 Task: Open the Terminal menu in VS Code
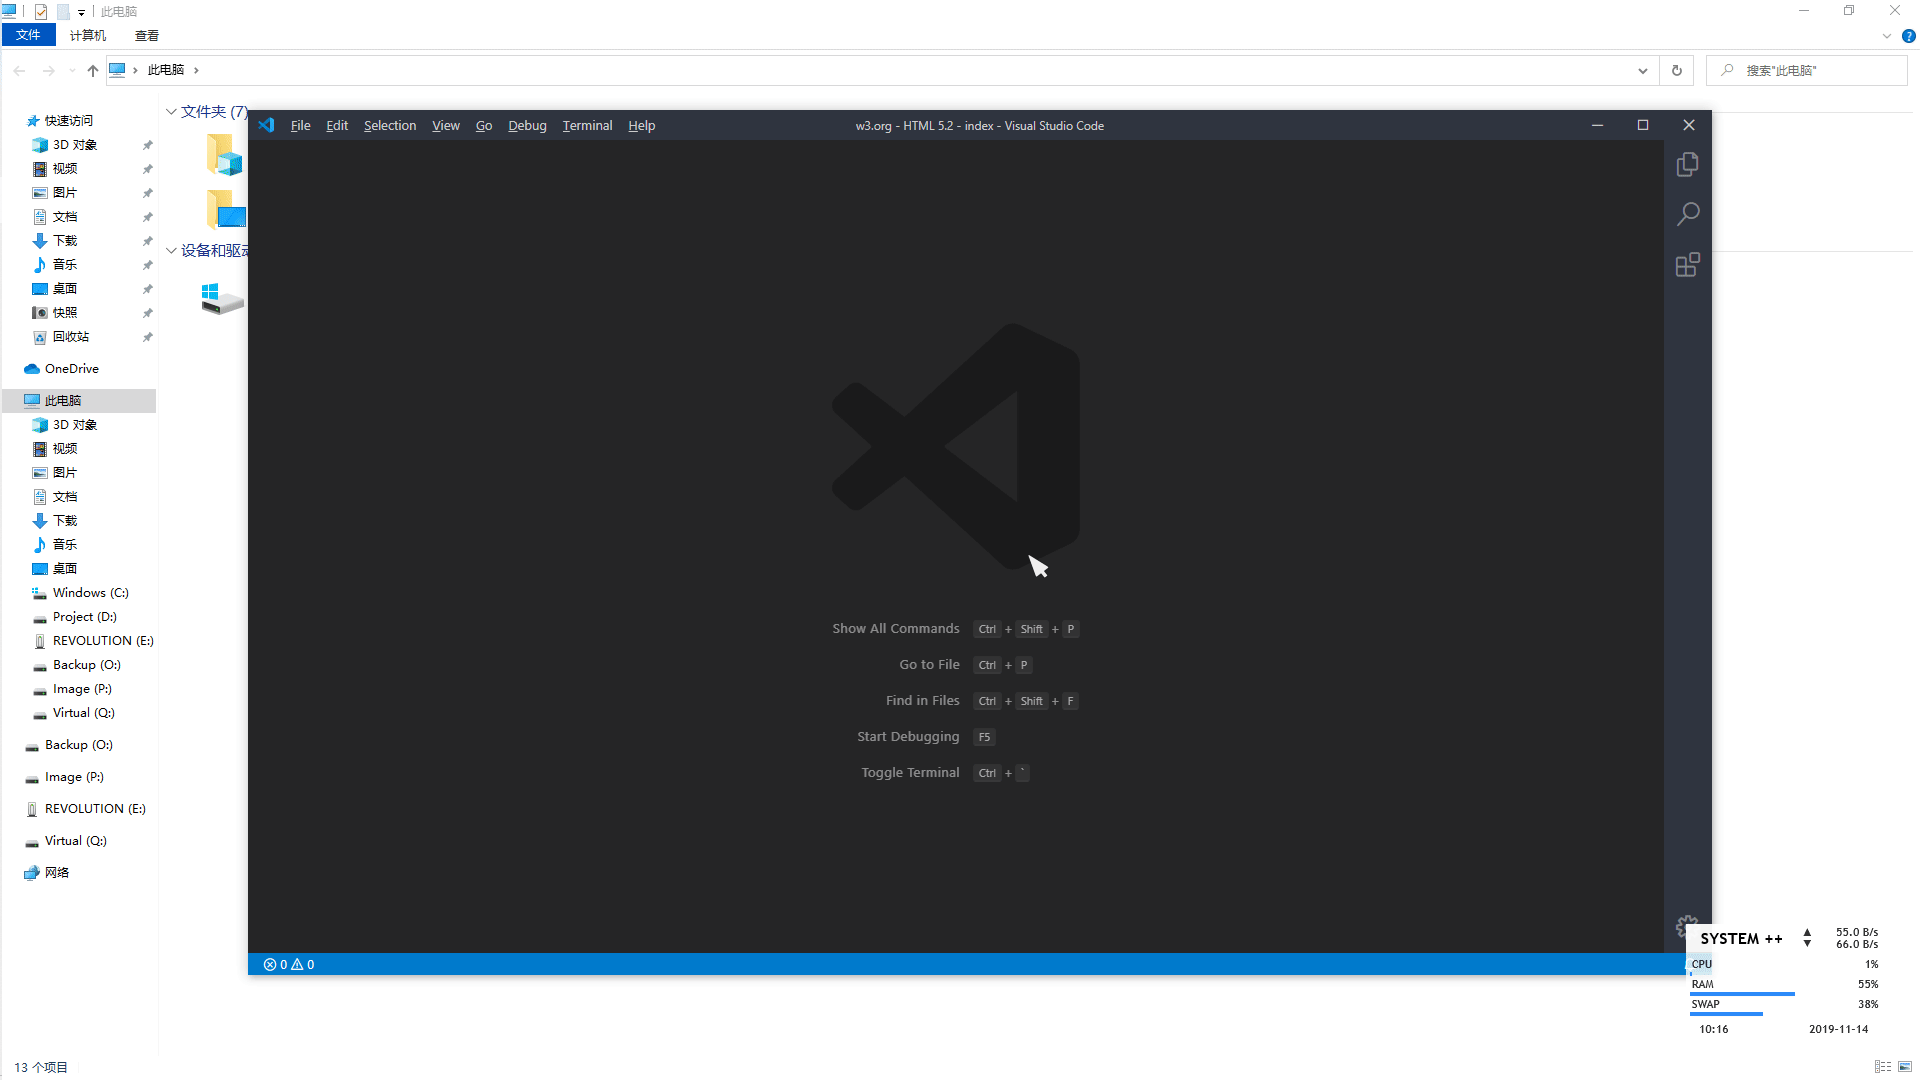tap(587, 125)
